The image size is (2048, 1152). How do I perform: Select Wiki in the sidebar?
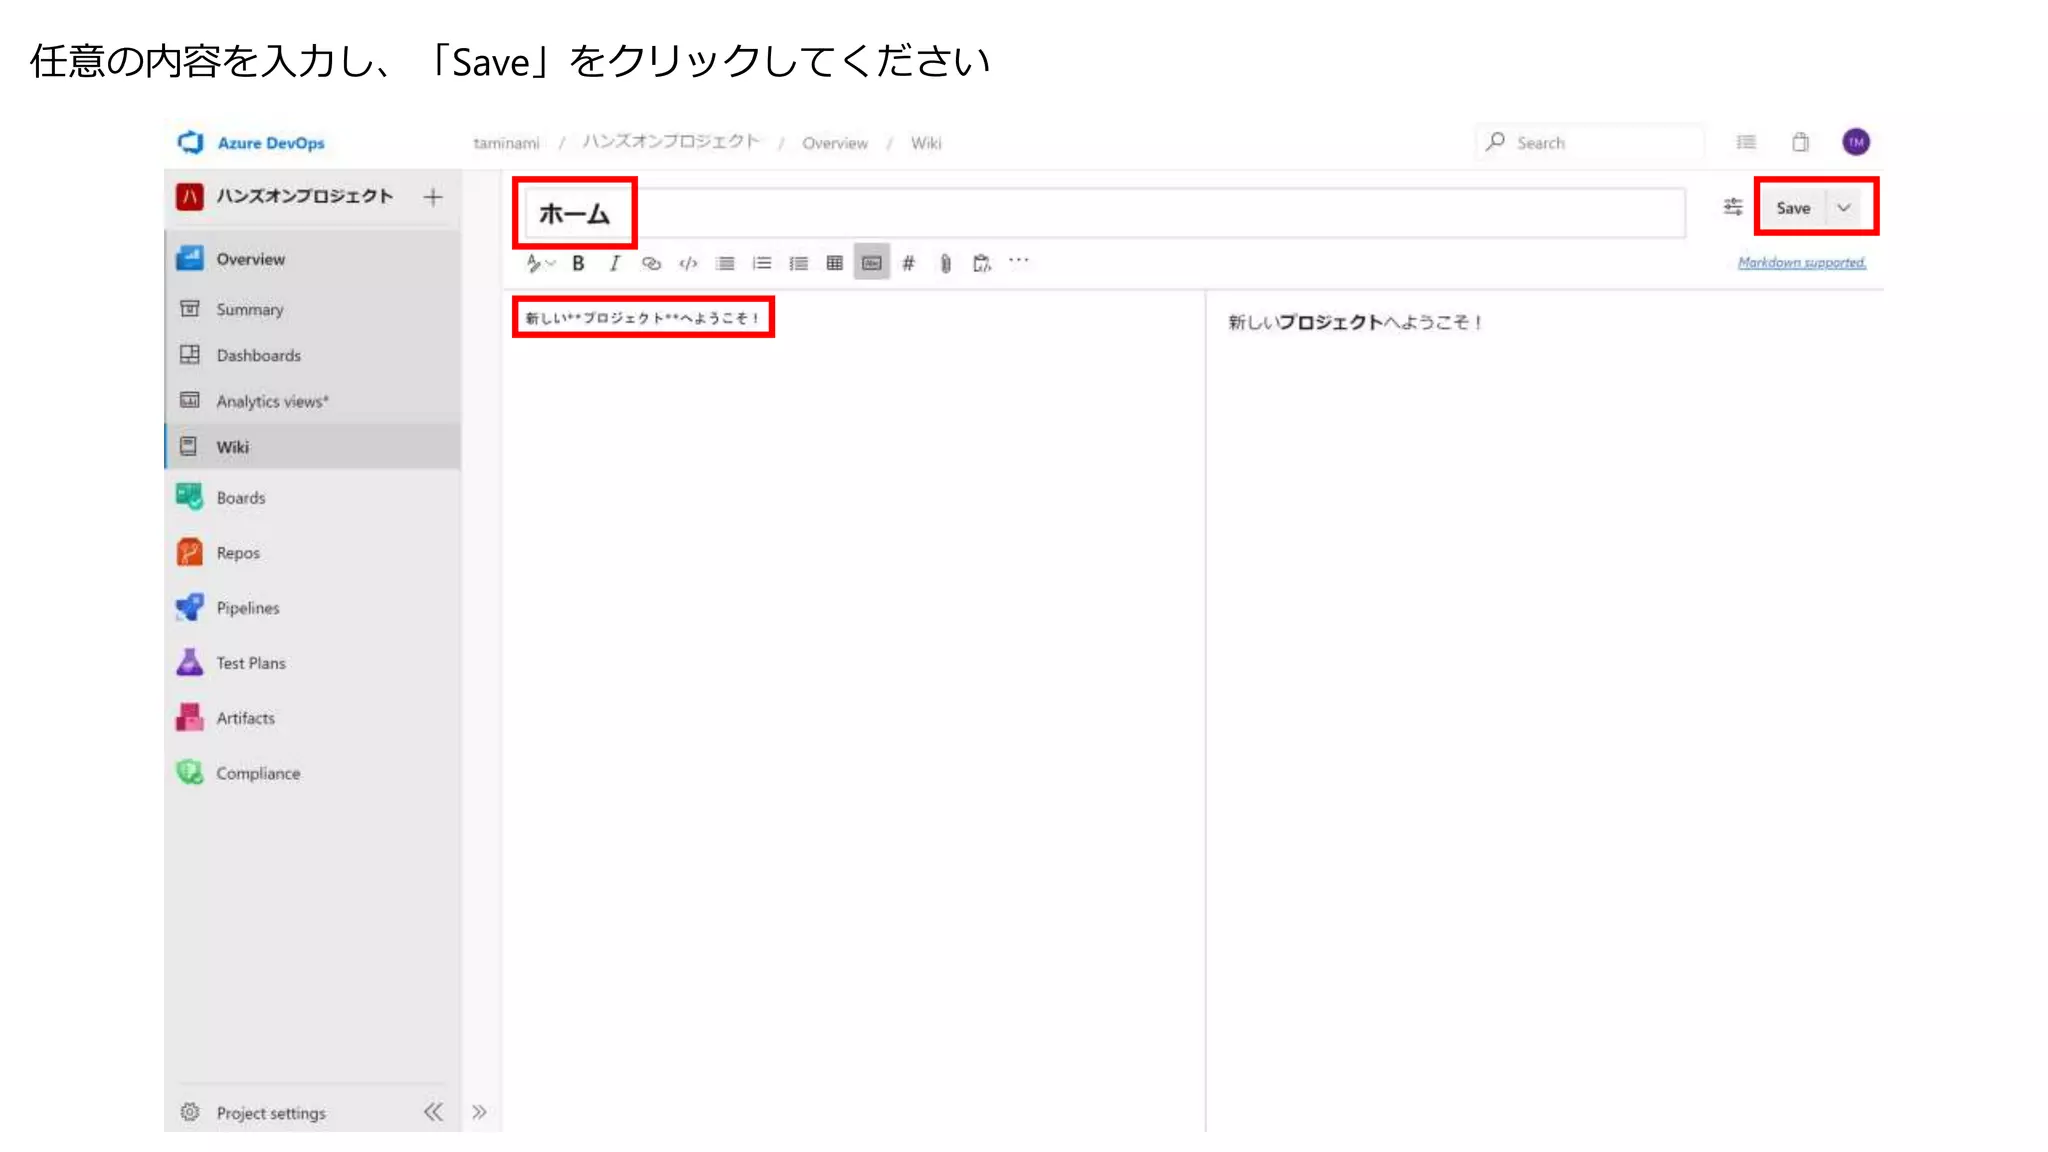(x=313, y=447)
